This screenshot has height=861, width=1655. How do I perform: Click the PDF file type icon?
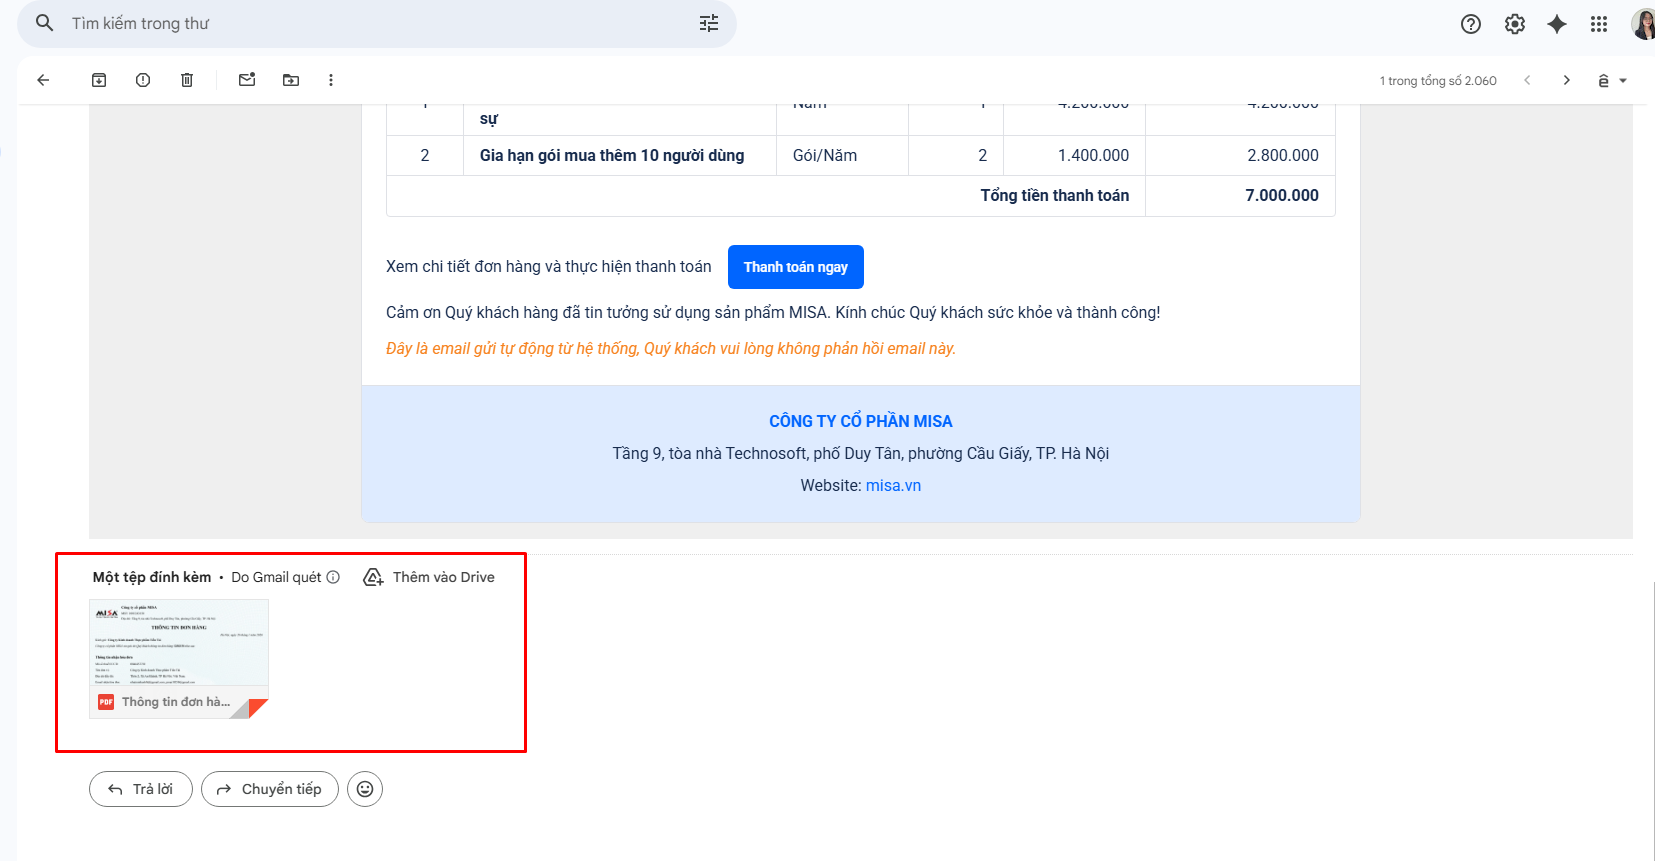[x=106, y=702]
